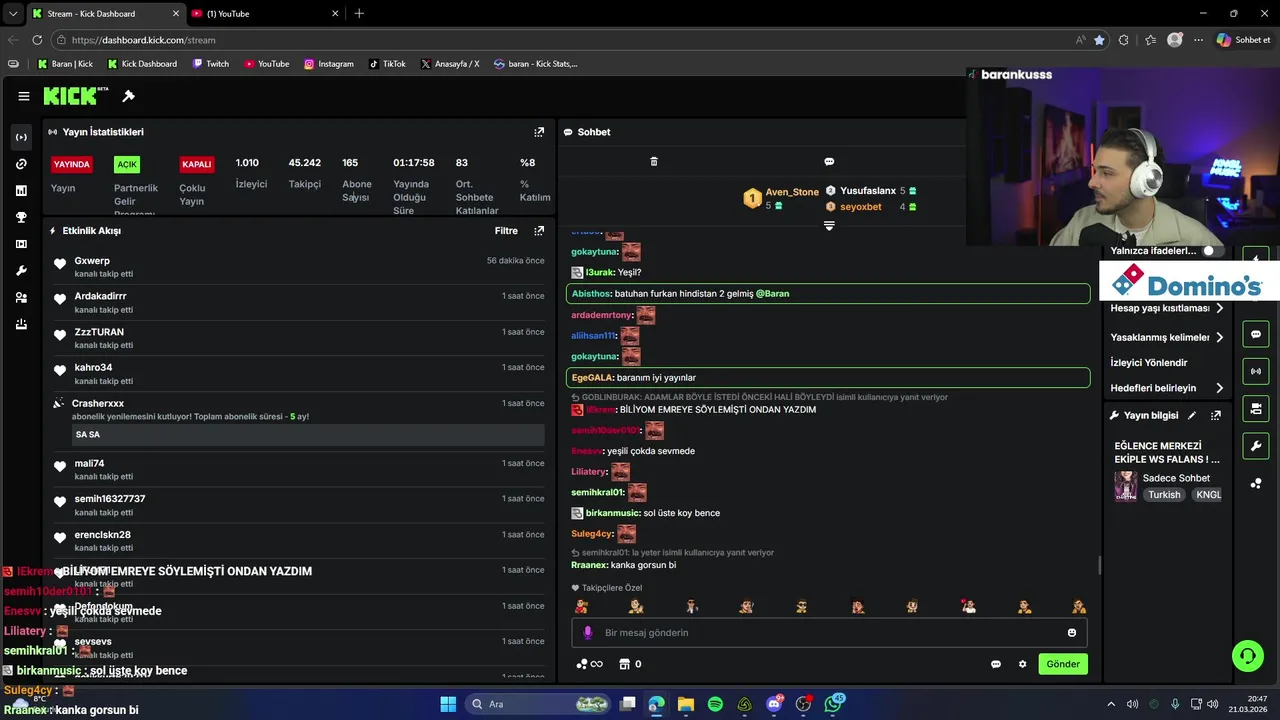Open the emoji picker in the message box
The width and height of the screenshot is (1280, 720).
pyautogui.click(x=1072, y=633)
